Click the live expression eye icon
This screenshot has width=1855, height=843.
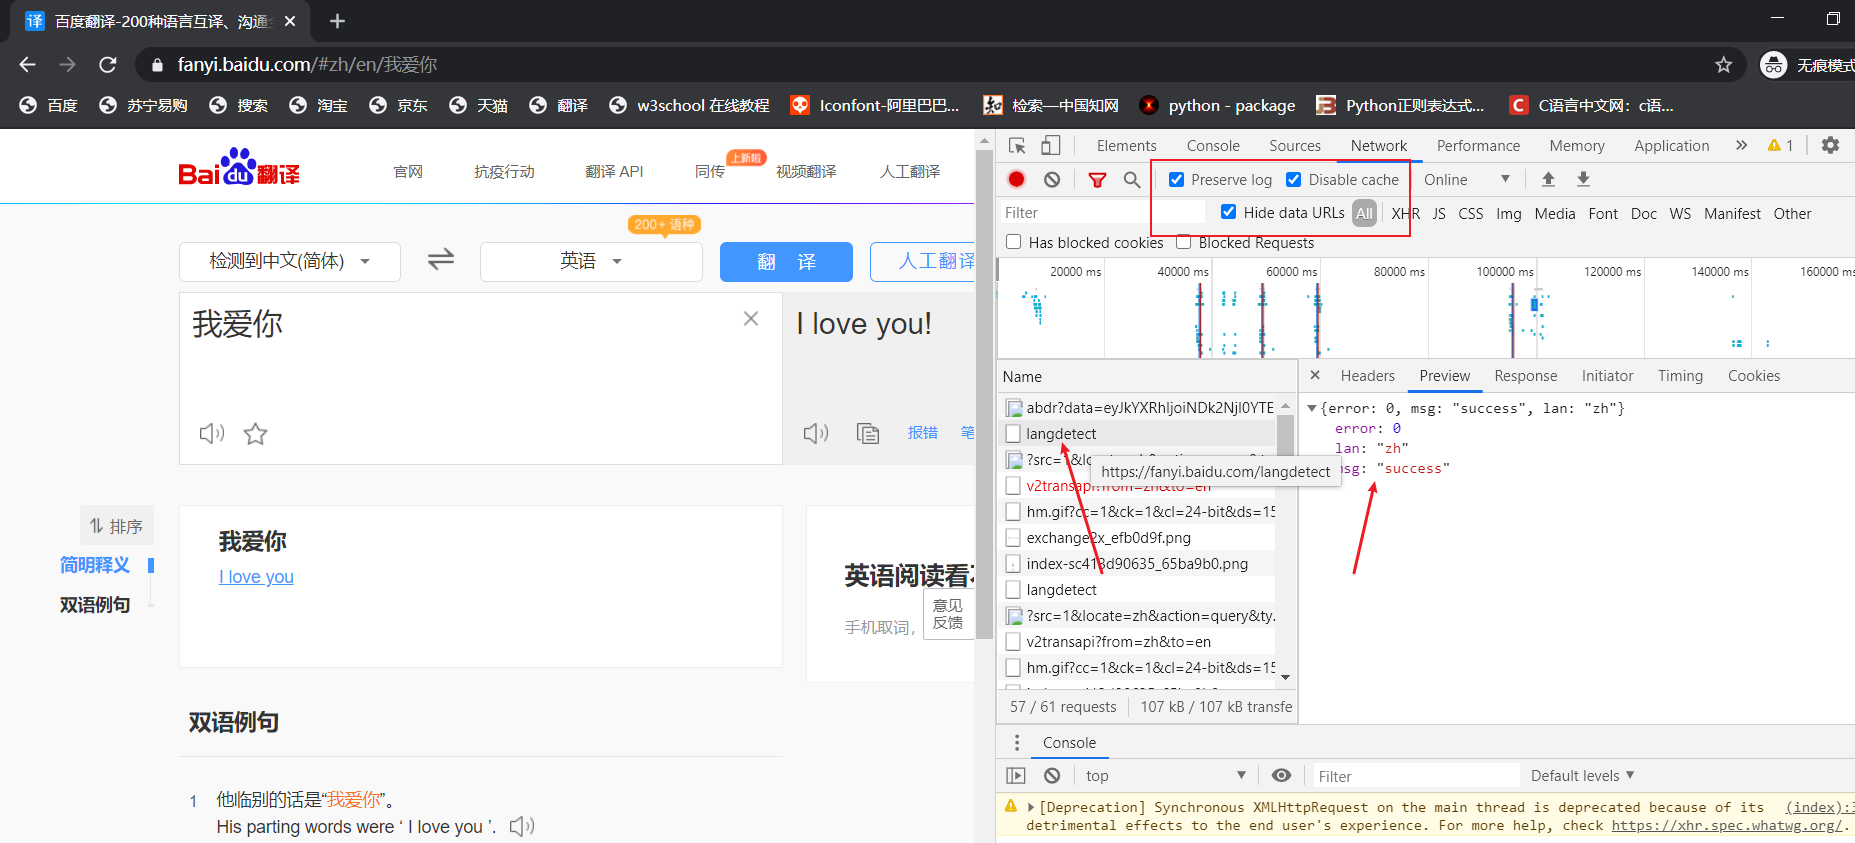pyautogui.click(x=1281, y=776)
